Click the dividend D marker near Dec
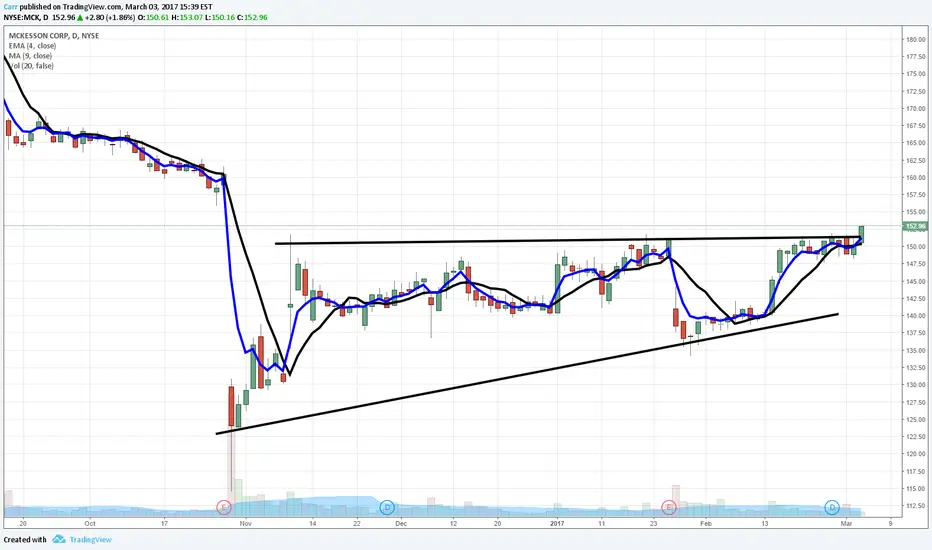The width and height of the screenshot is (932, 550). pos(387,507)
